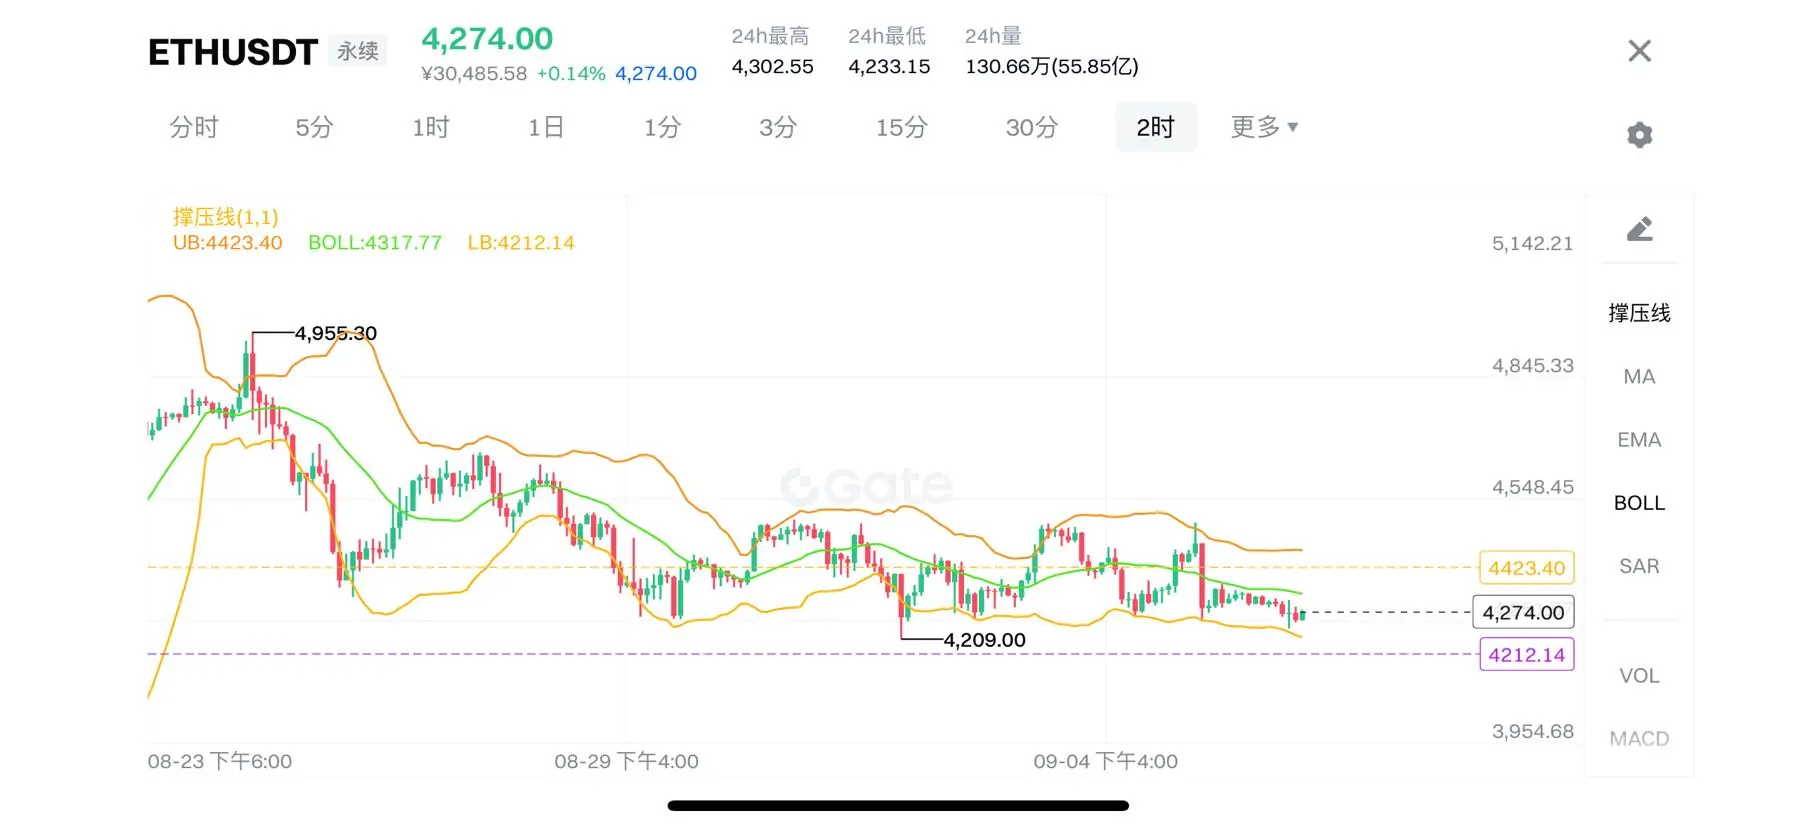The image size is (1796, 828).
Task: Click the 4,955.30 high price marker
Action: pos(336,333)
